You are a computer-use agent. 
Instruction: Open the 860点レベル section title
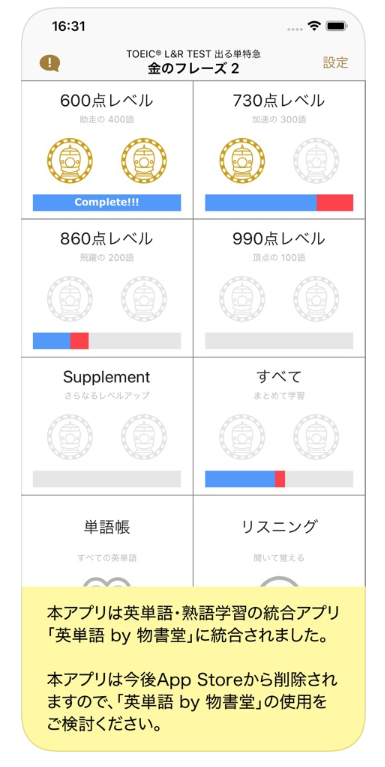(107, 239)
